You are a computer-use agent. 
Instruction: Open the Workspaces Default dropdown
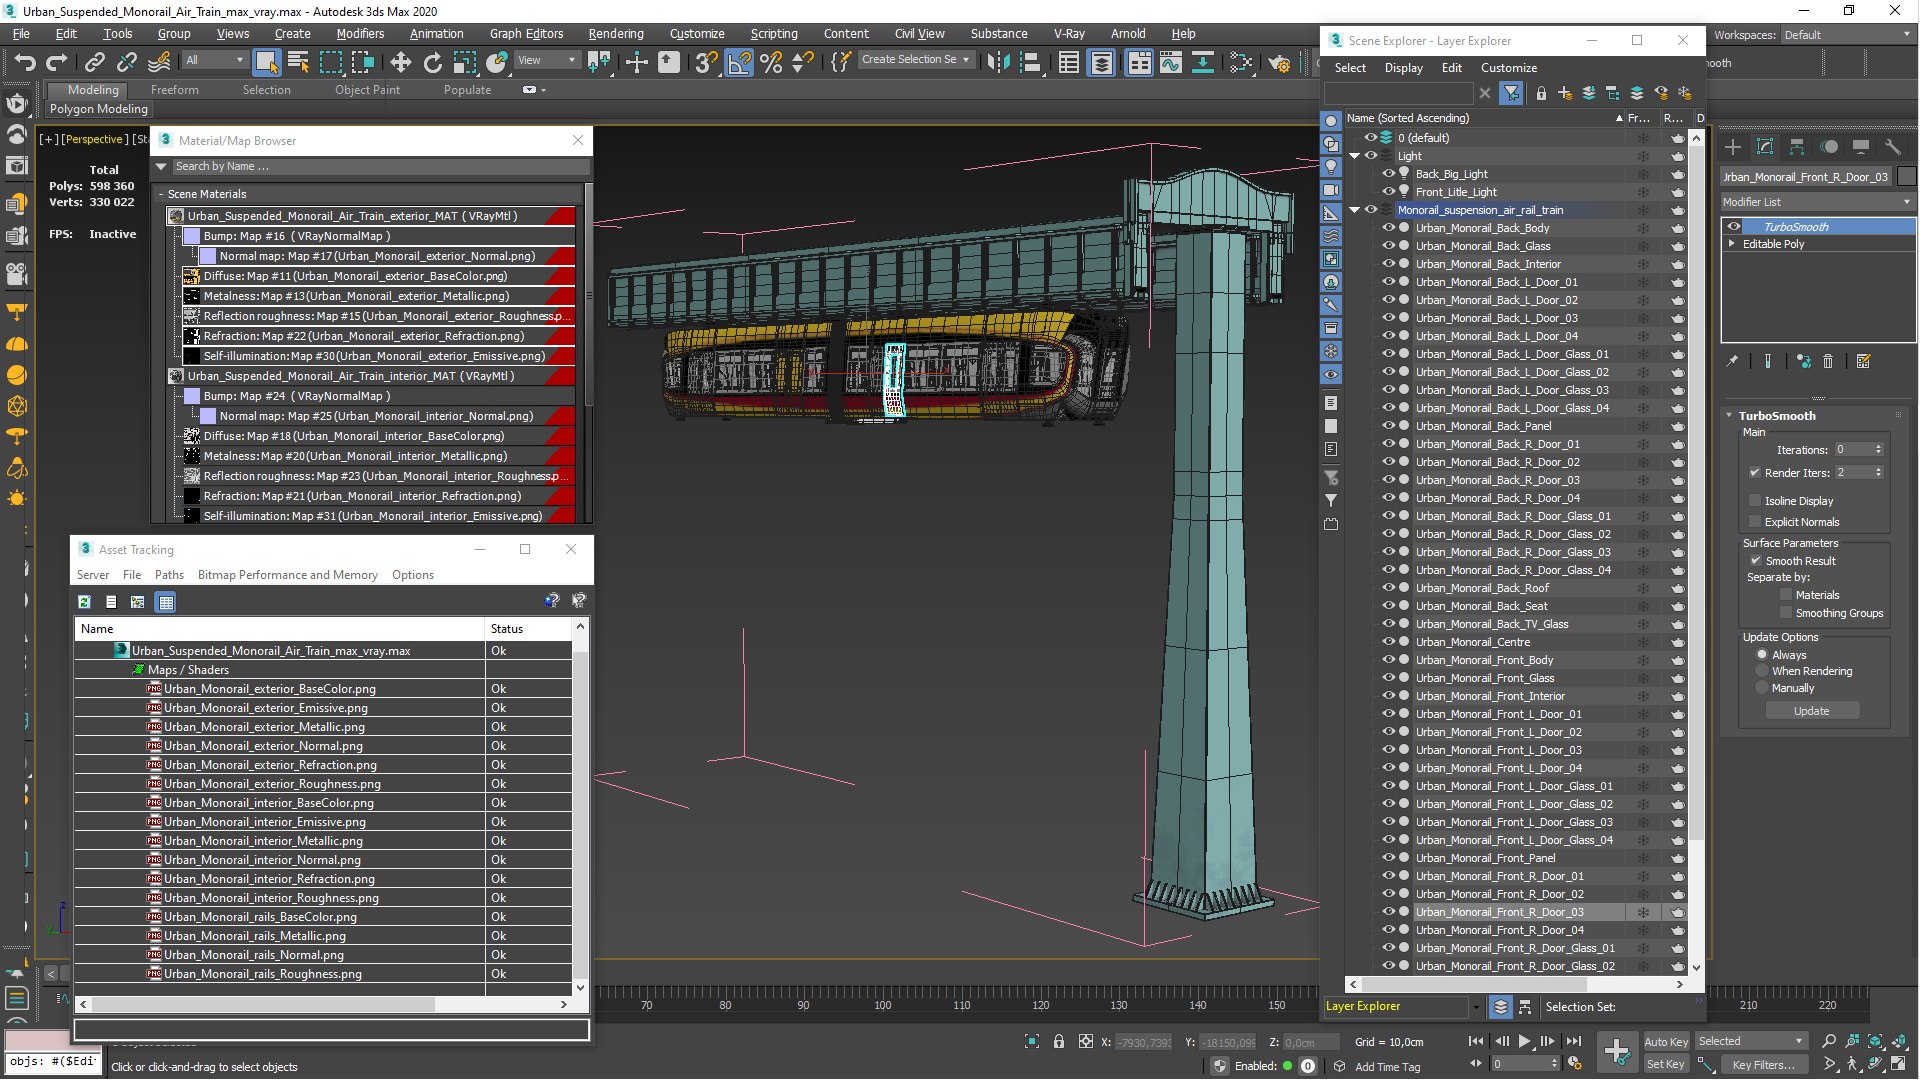tap(1847, 35)
